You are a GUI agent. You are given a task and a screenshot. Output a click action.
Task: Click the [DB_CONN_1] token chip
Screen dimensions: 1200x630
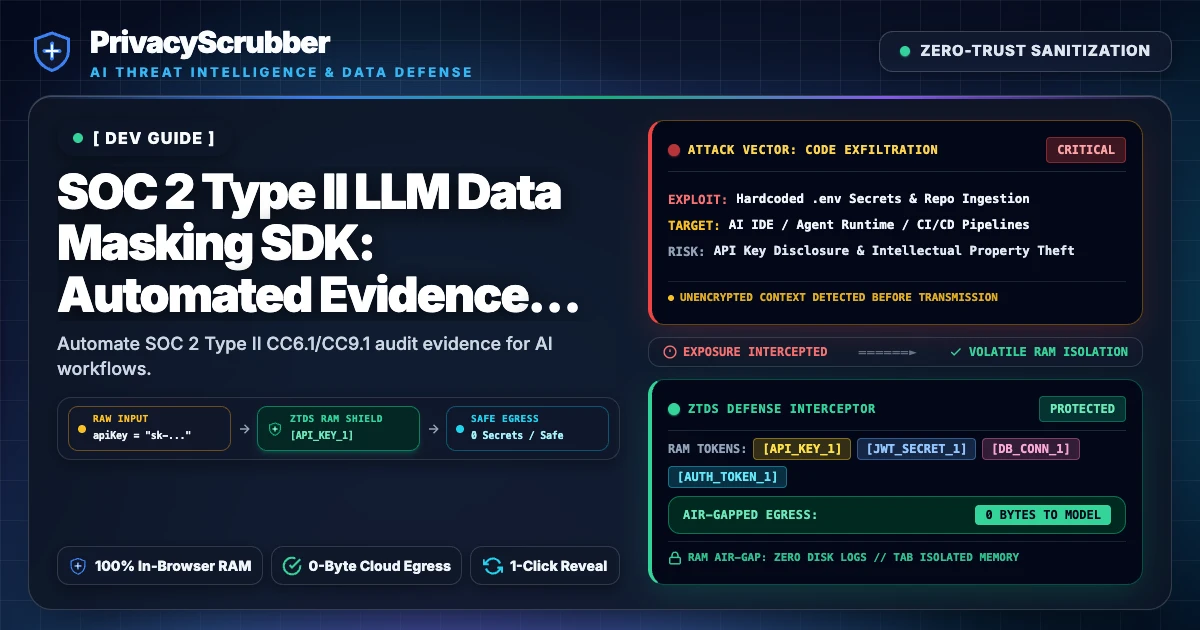click(1031, 449)
